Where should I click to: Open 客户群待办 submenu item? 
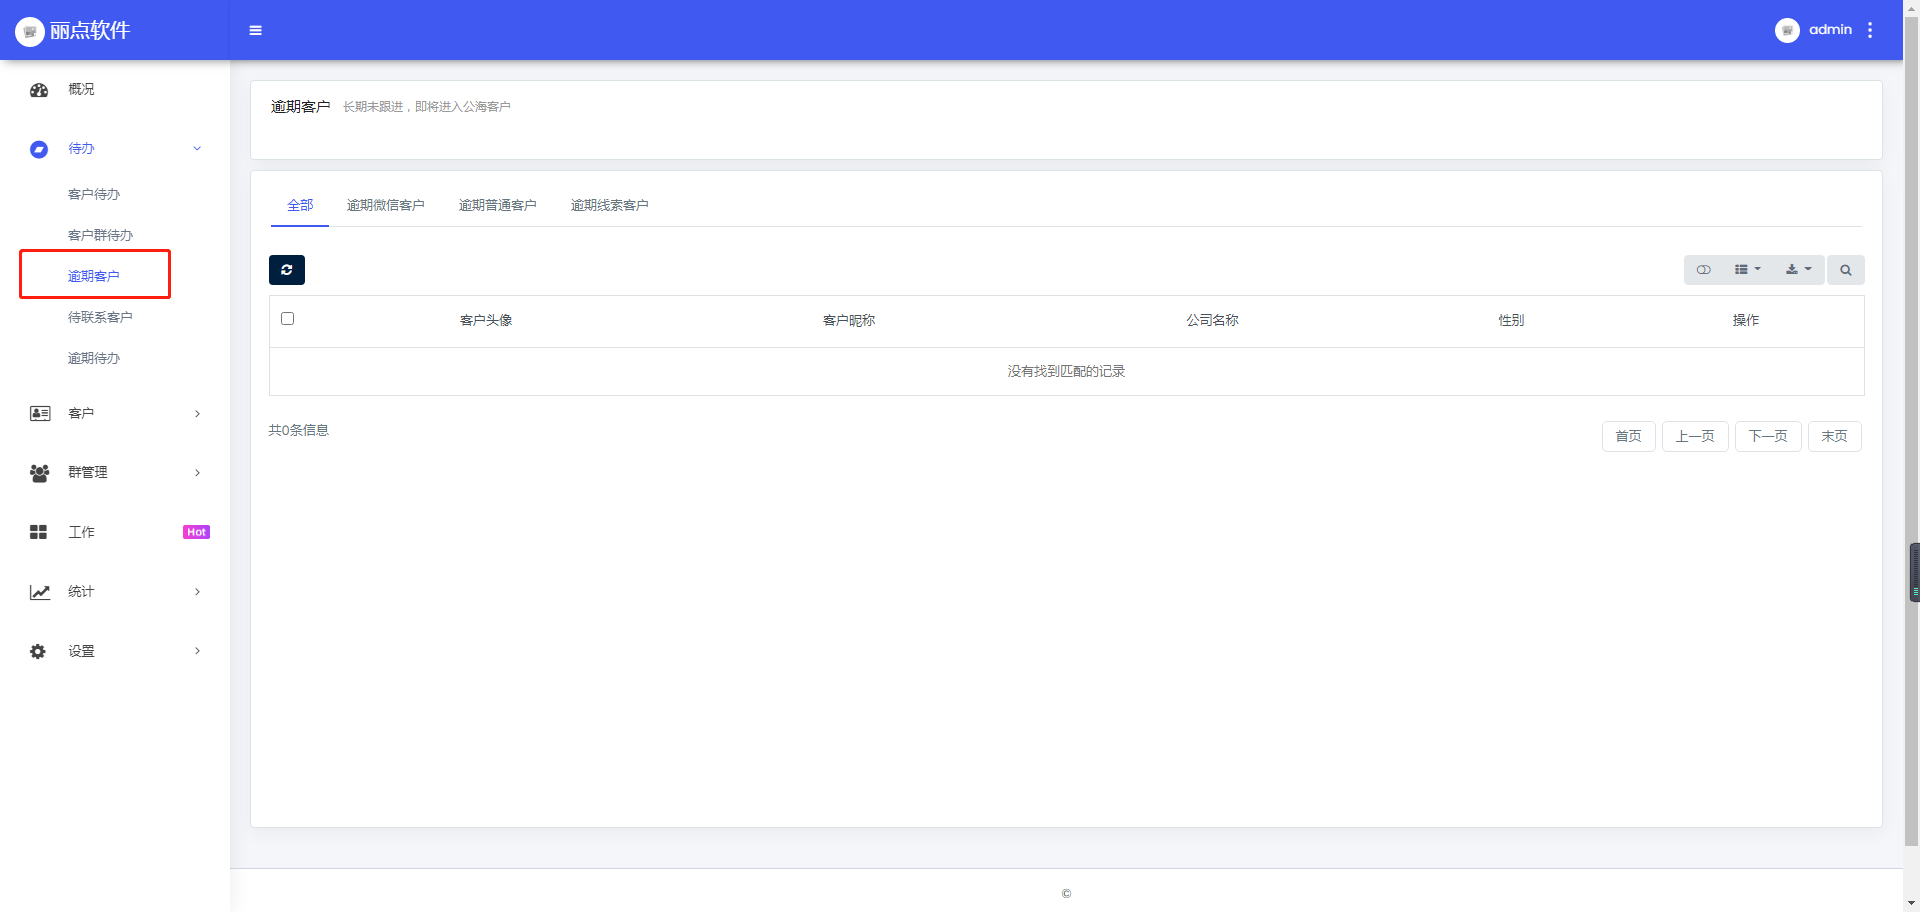(x=100, y=235)
